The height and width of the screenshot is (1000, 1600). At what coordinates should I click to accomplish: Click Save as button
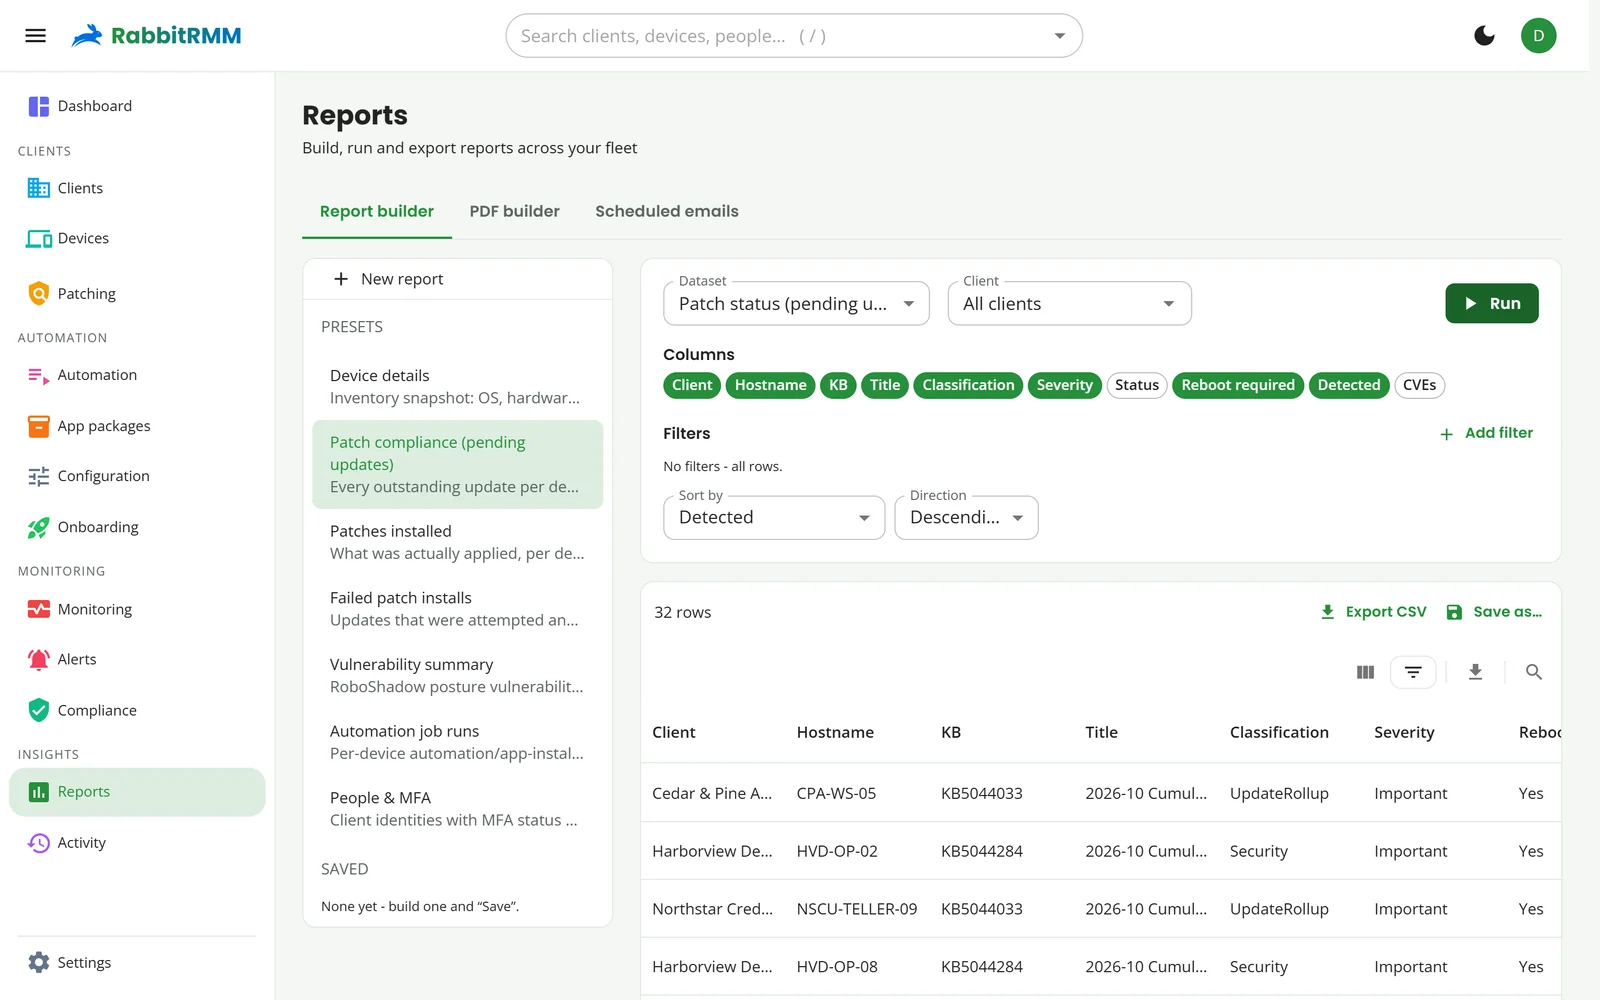1494,612
